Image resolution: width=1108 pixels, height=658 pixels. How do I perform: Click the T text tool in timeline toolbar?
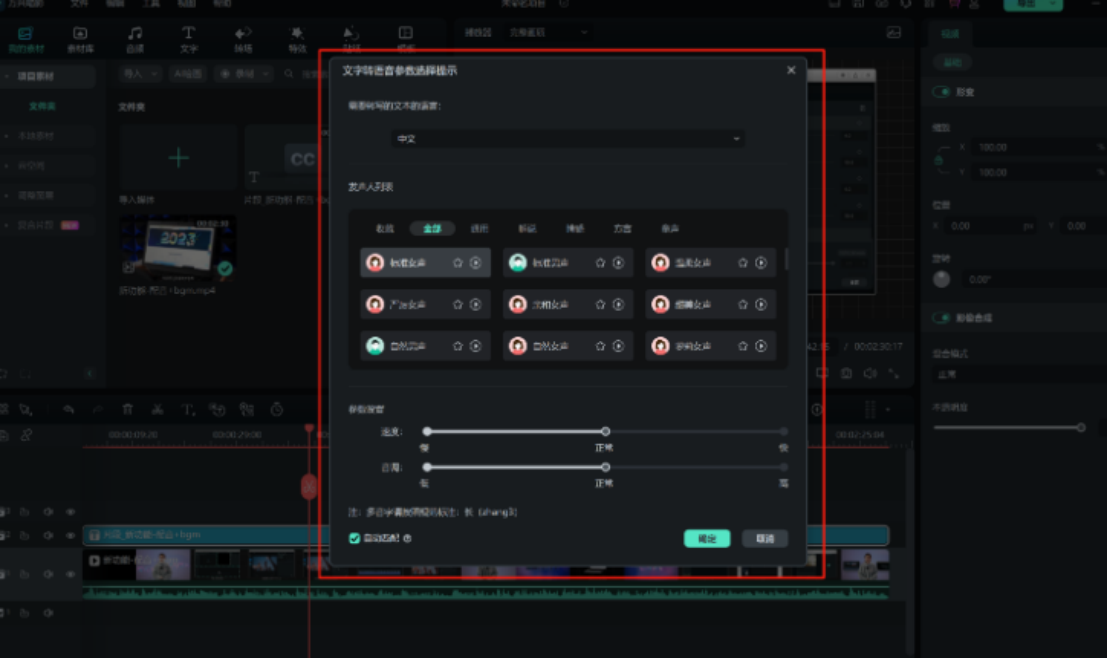click(188, 409)
